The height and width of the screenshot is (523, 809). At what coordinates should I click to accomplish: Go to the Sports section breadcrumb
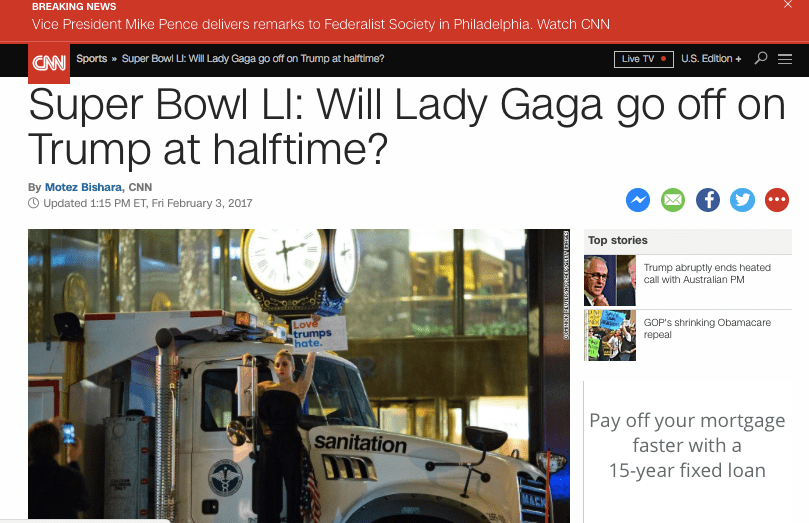click(91, 59)
